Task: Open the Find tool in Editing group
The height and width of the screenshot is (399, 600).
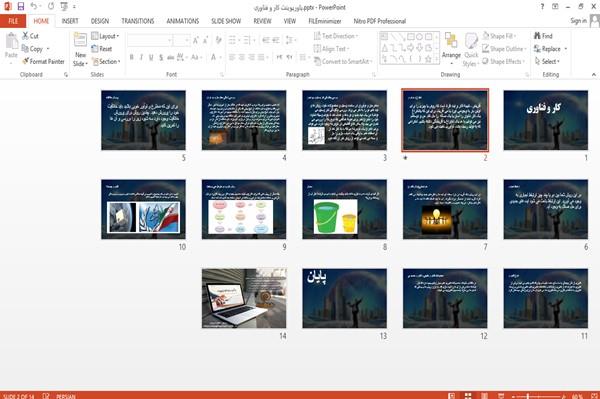Action: [543, 36]
